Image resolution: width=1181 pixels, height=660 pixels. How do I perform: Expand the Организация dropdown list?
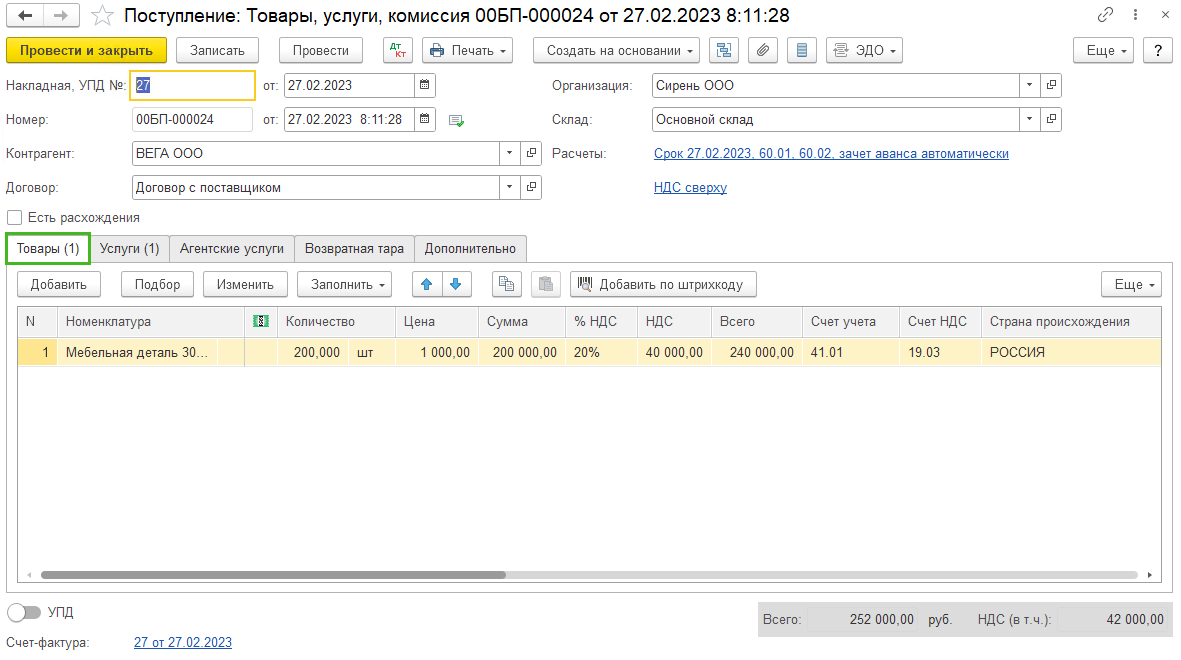pyautogui.click(x=1030, y=85)
